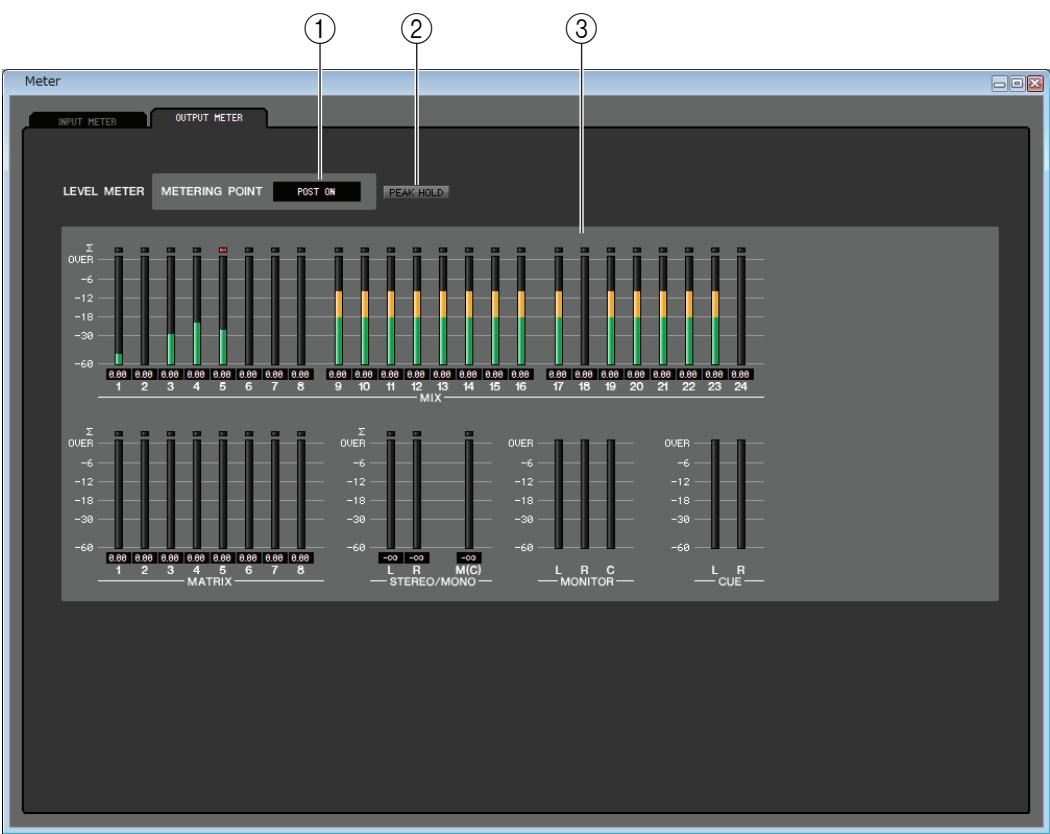The width and height of the screenshot is (1050, 834).
Task: Click the Meter window title bar text
Action: coord(43,81)
